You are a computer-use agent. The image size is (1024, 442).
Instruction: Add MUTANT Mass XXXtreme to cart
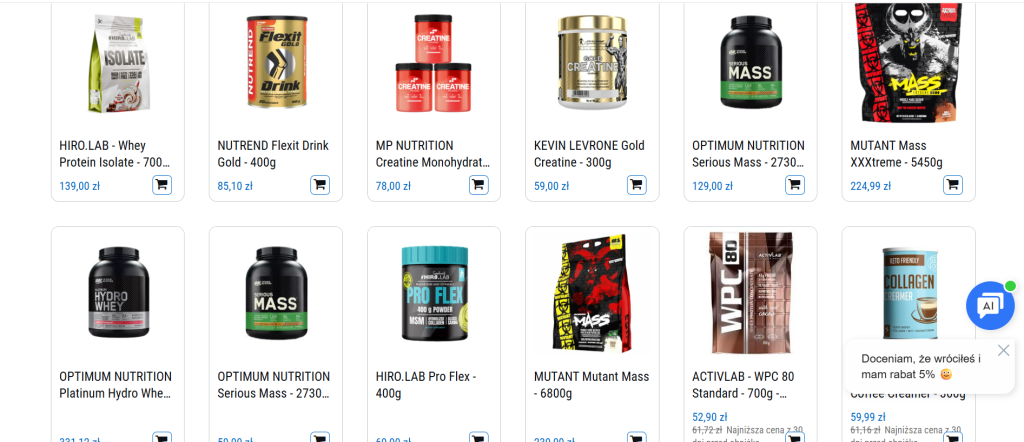point(953,185)
